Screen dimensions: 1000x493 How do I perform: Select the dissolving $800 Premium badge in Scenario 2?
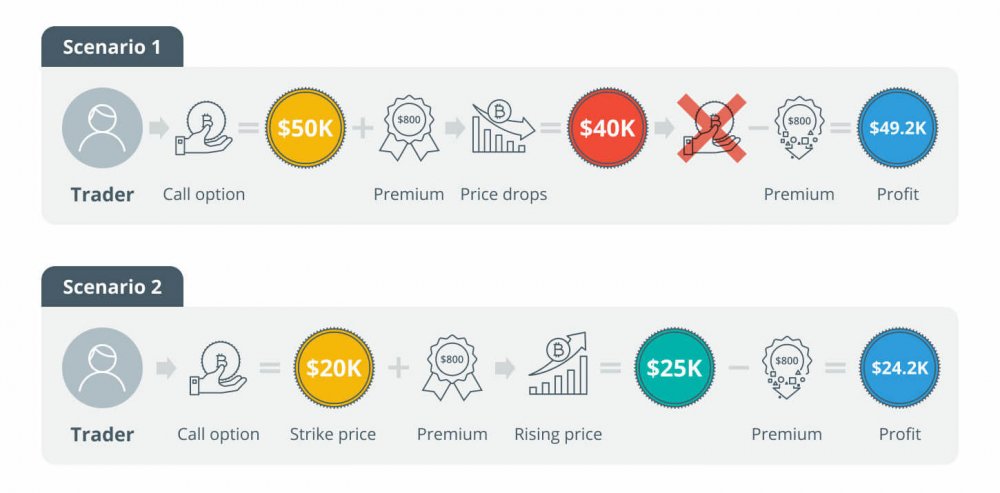[787, 369]
